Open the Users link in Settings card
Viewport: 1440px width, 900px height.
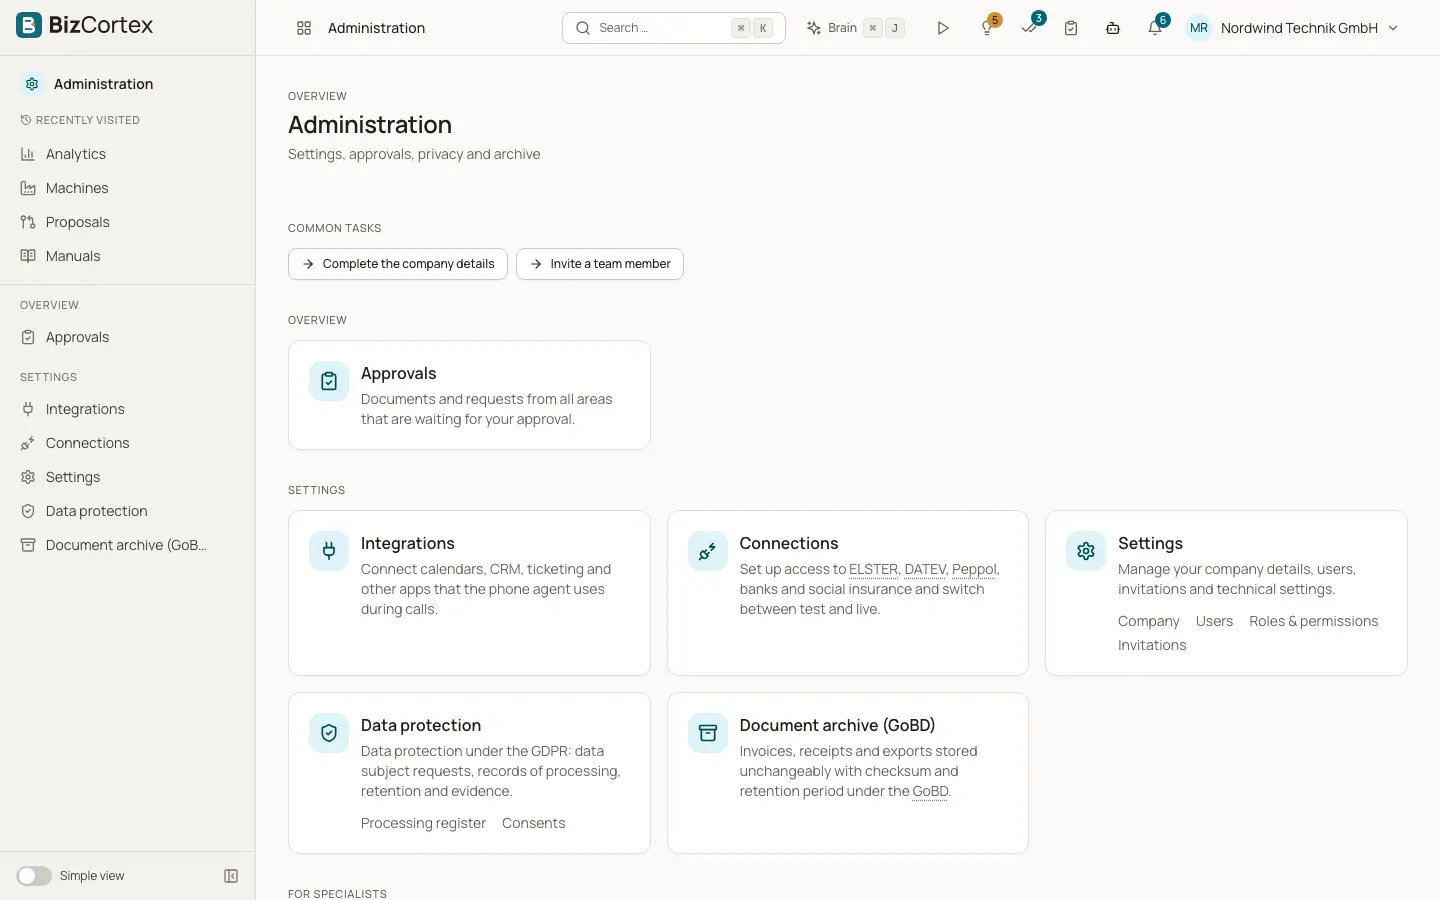point(1214,621)
